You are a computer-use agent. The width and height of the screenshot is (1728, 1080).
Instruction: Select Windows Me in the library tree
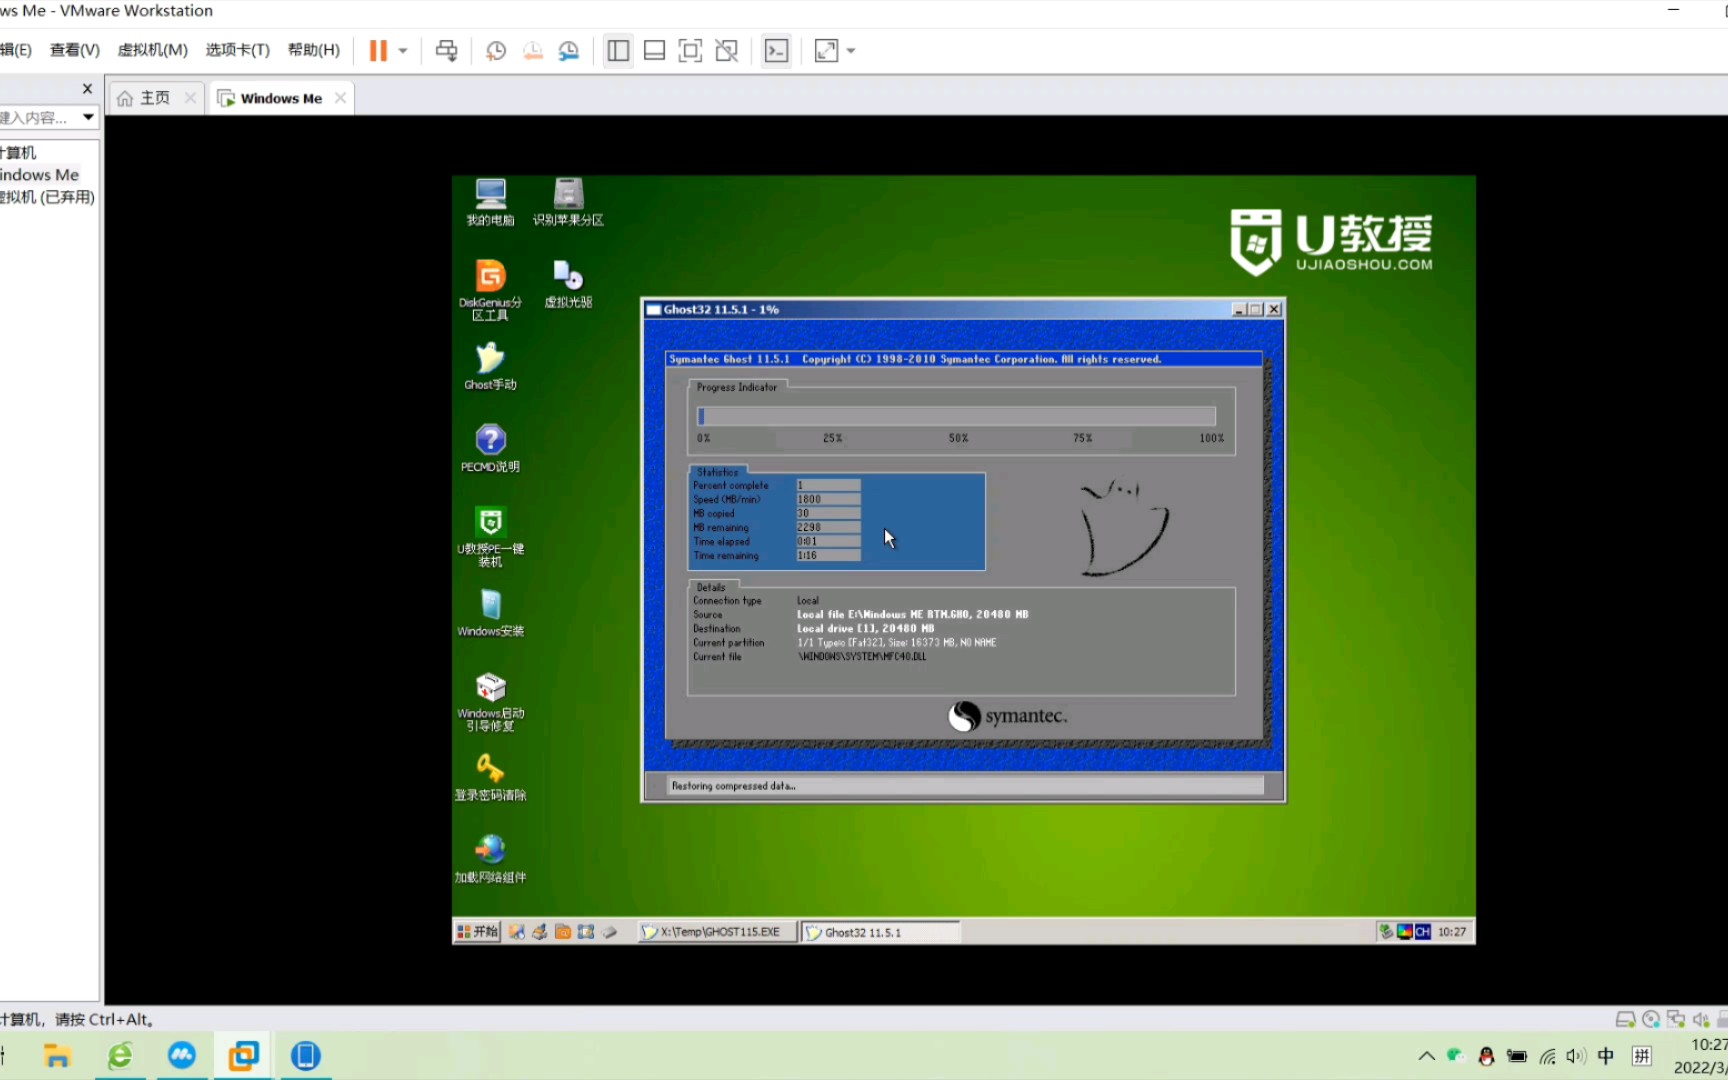(x=39, y=174)
